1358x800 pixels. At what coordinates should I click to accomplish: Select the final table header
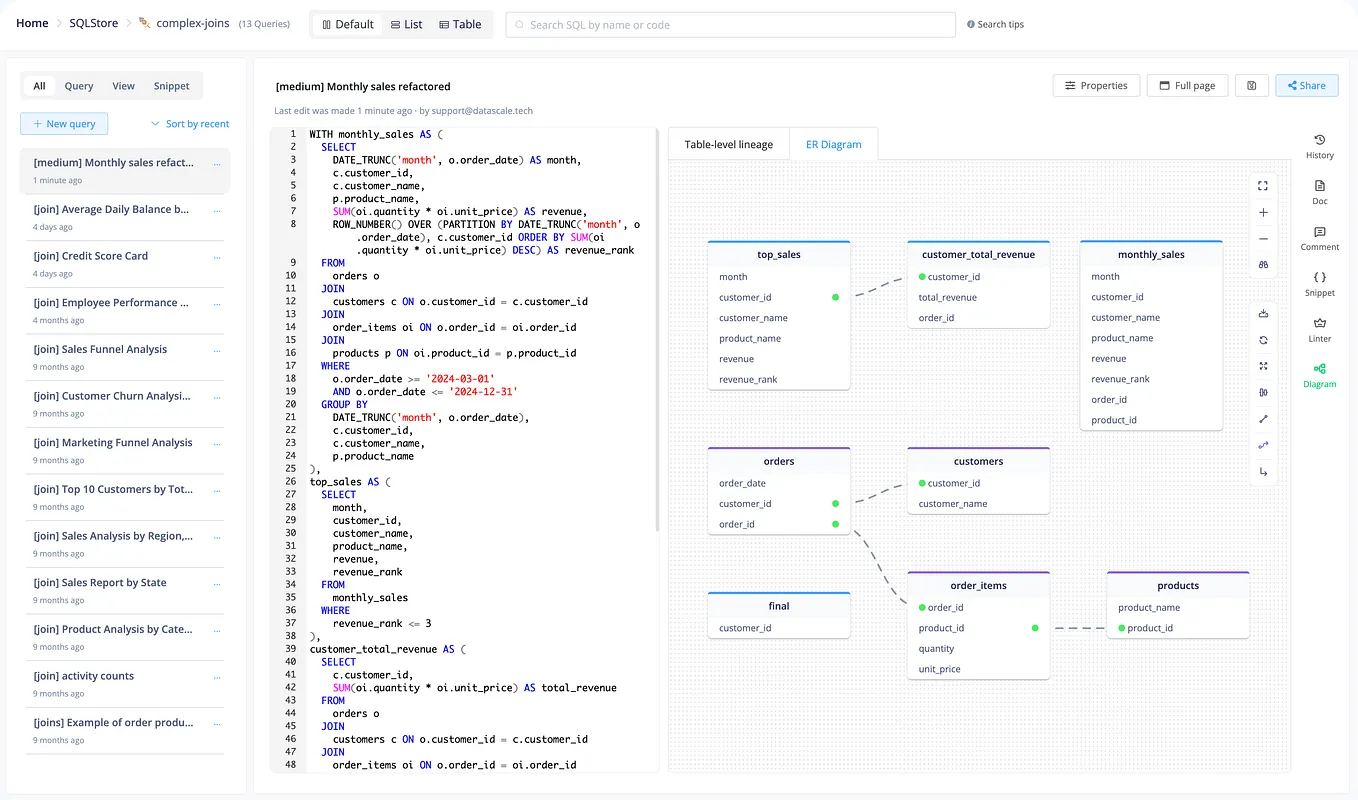pos(779,605)
